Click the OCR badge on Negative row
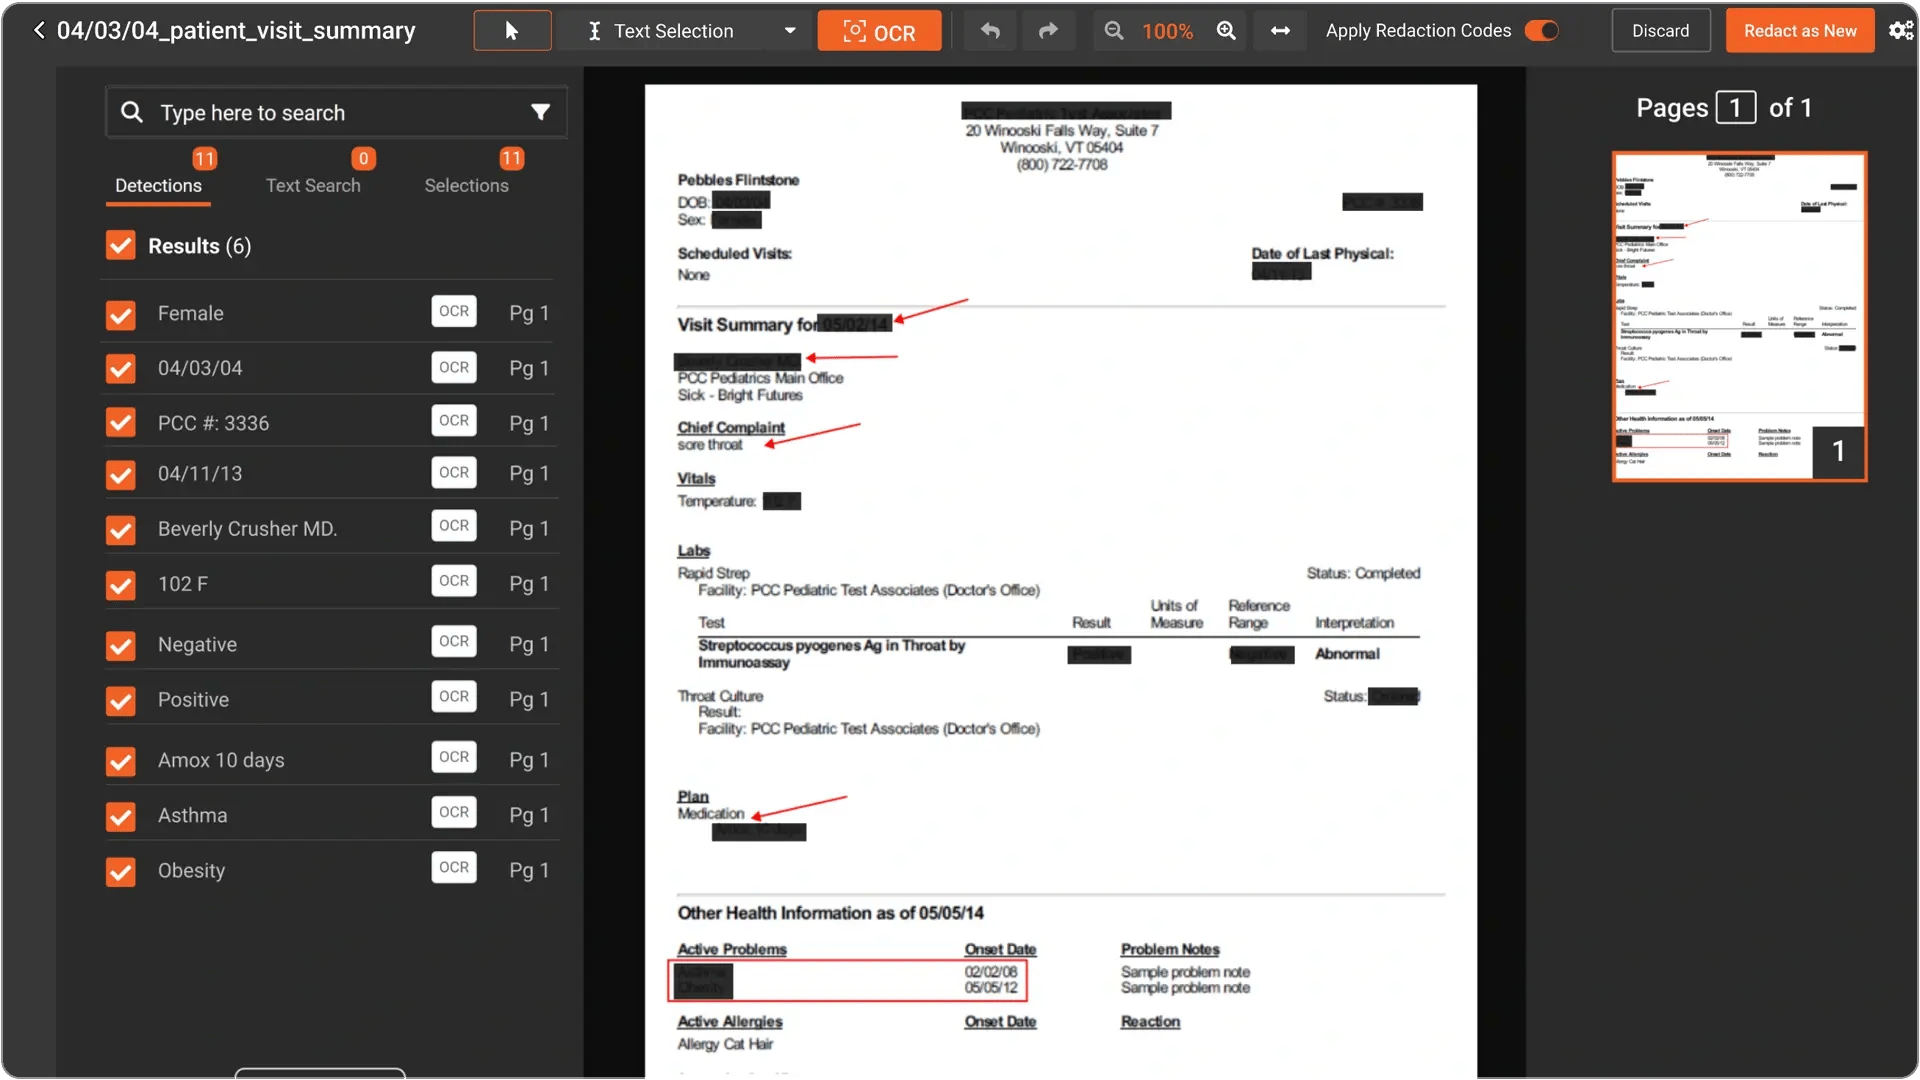The width and height of the screenshot is (1920, 1080). (454, 642)
